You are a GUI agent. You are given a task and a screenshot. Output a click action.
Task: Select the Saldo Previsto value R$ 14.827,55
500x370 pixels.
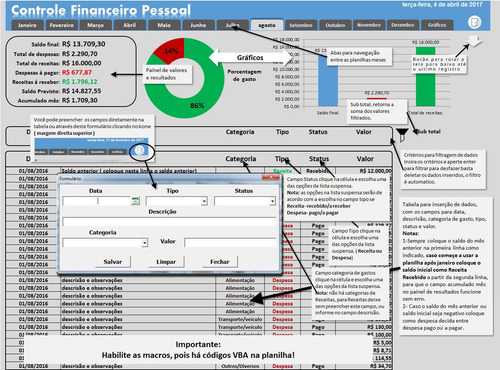click(x=82, y=91)
